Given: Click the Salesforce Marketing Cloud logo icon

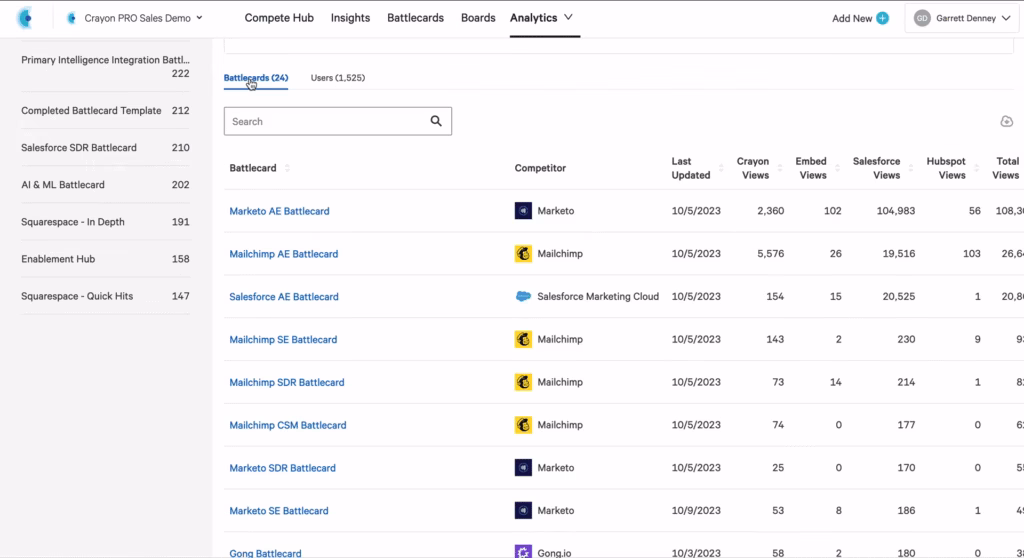Looking at the screenshot, I should coord(523,297).
